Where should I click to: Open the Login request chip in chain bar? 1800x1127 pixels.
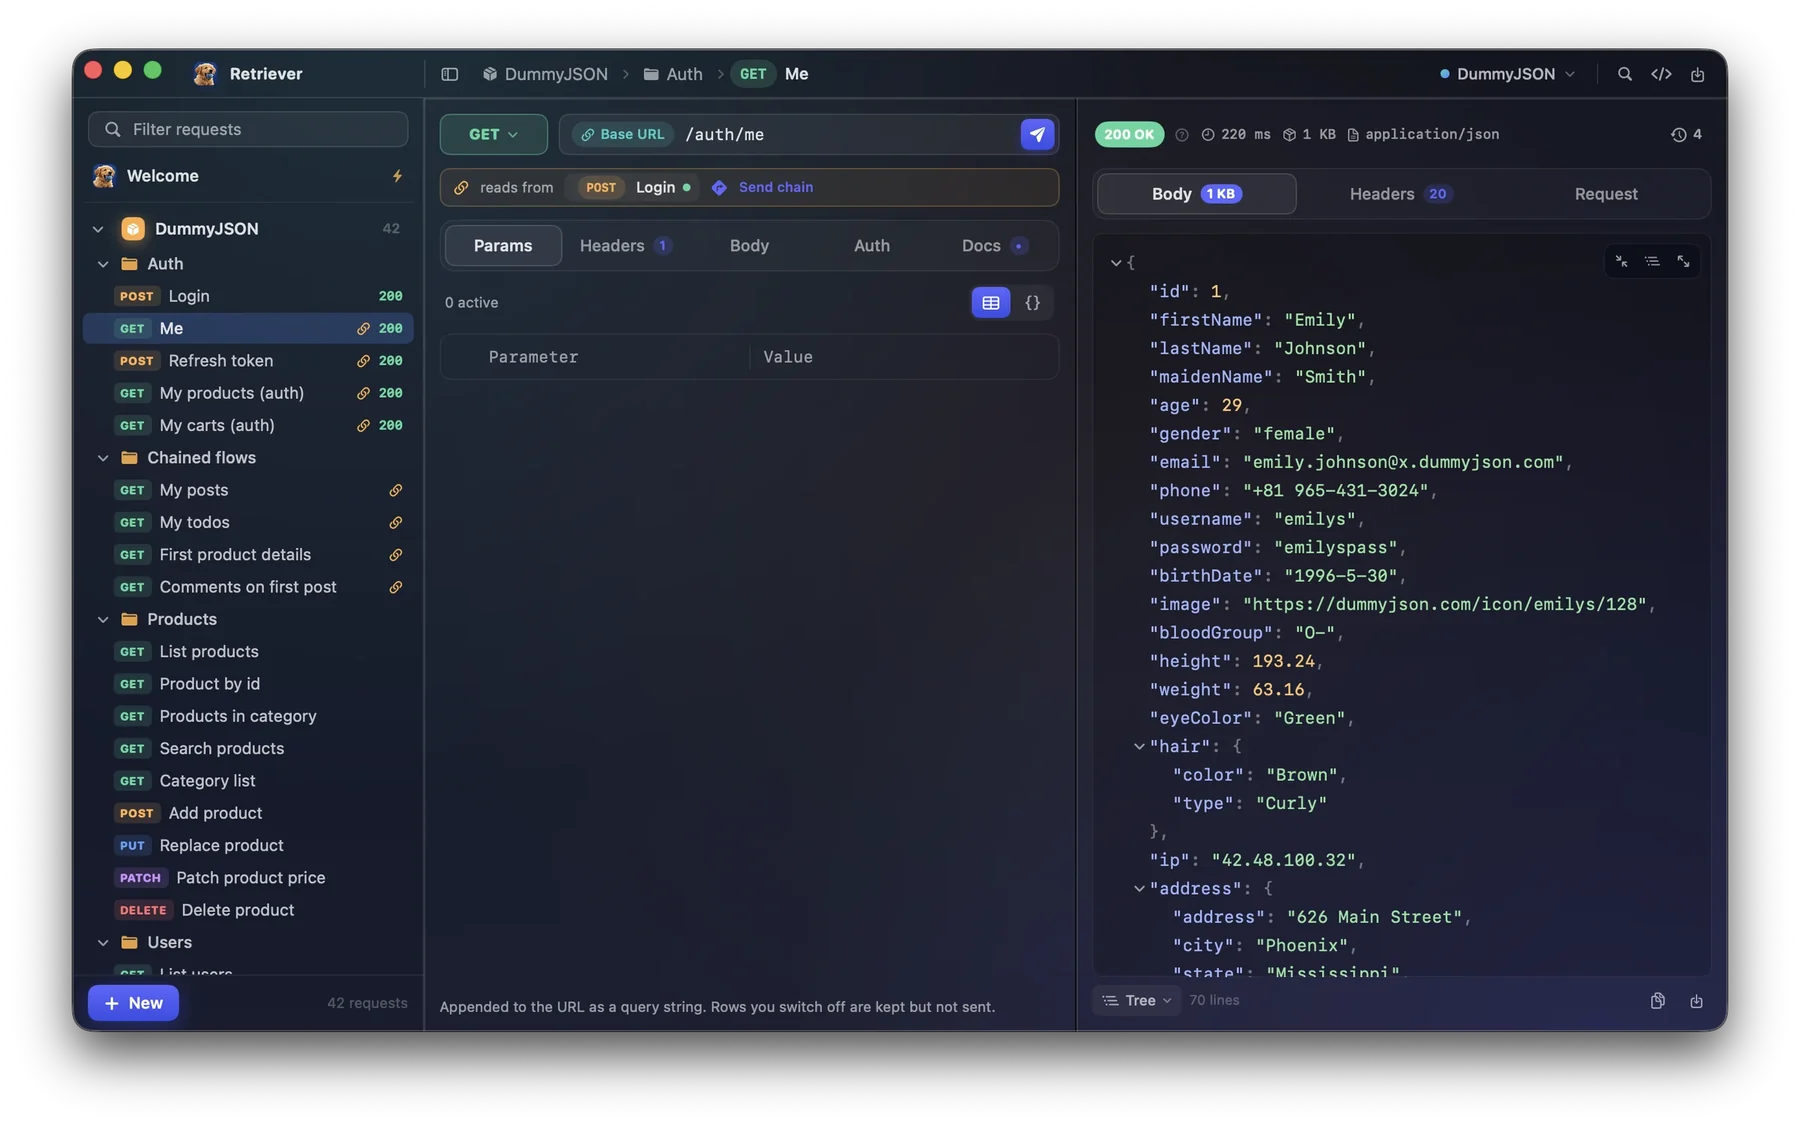[636, 187]
